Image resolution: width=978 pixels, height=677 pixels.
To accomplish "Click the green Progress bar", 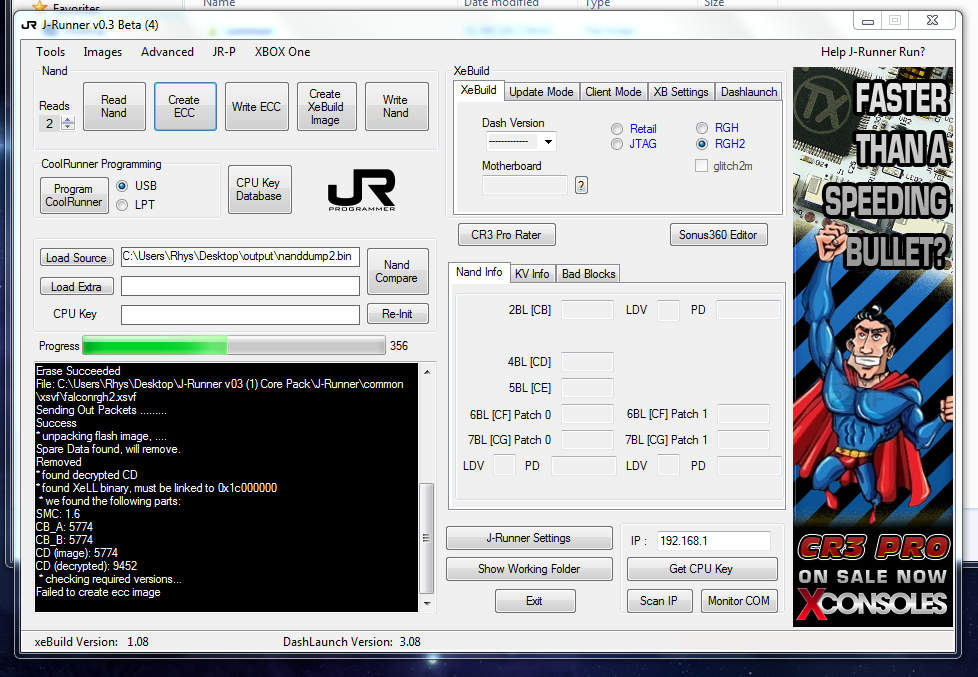I will pos(234,345).
